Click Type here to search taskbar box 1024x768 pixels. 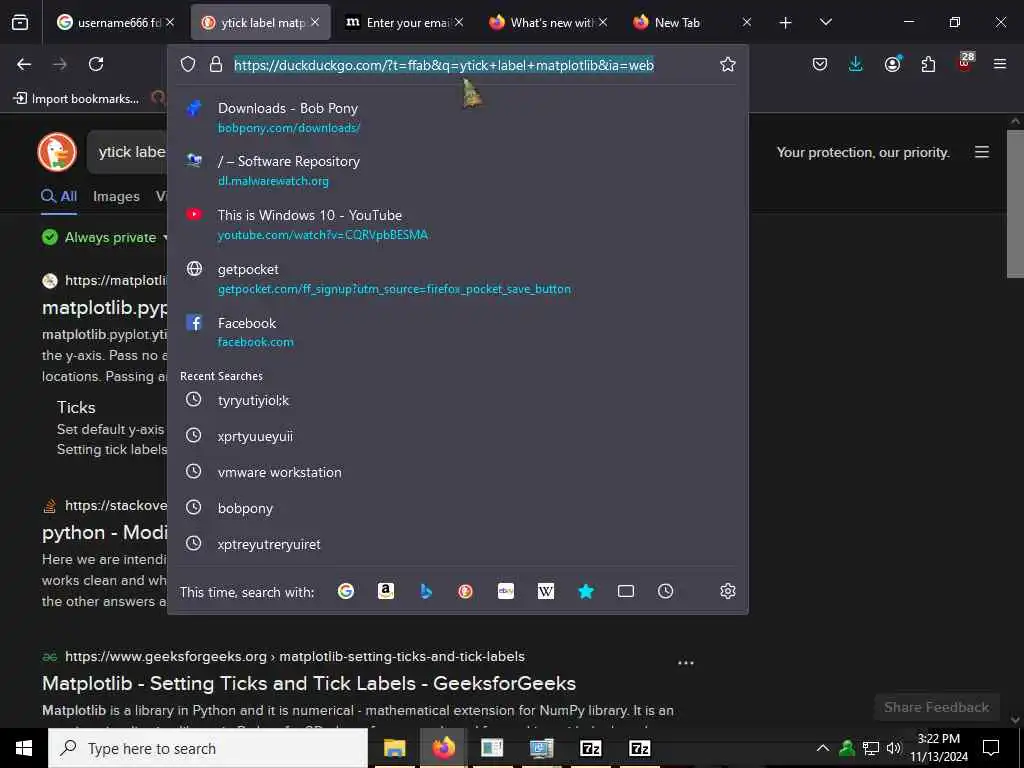(208, 748)
